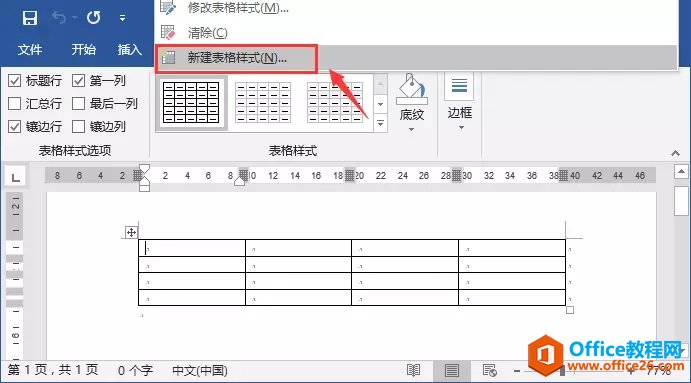Viewport: 691px width, 383px height.
Task: Uncheck the 镶边行 checkbox
Action: point(15,126)
